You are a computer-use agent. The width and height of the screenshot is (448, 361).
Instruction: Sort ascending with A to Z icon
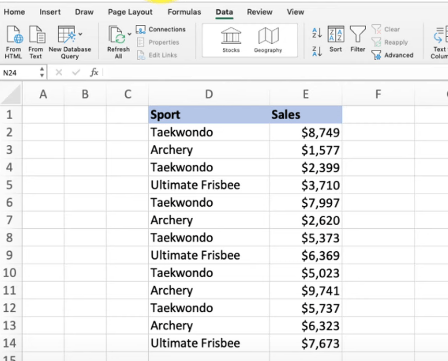coord(317,33)
